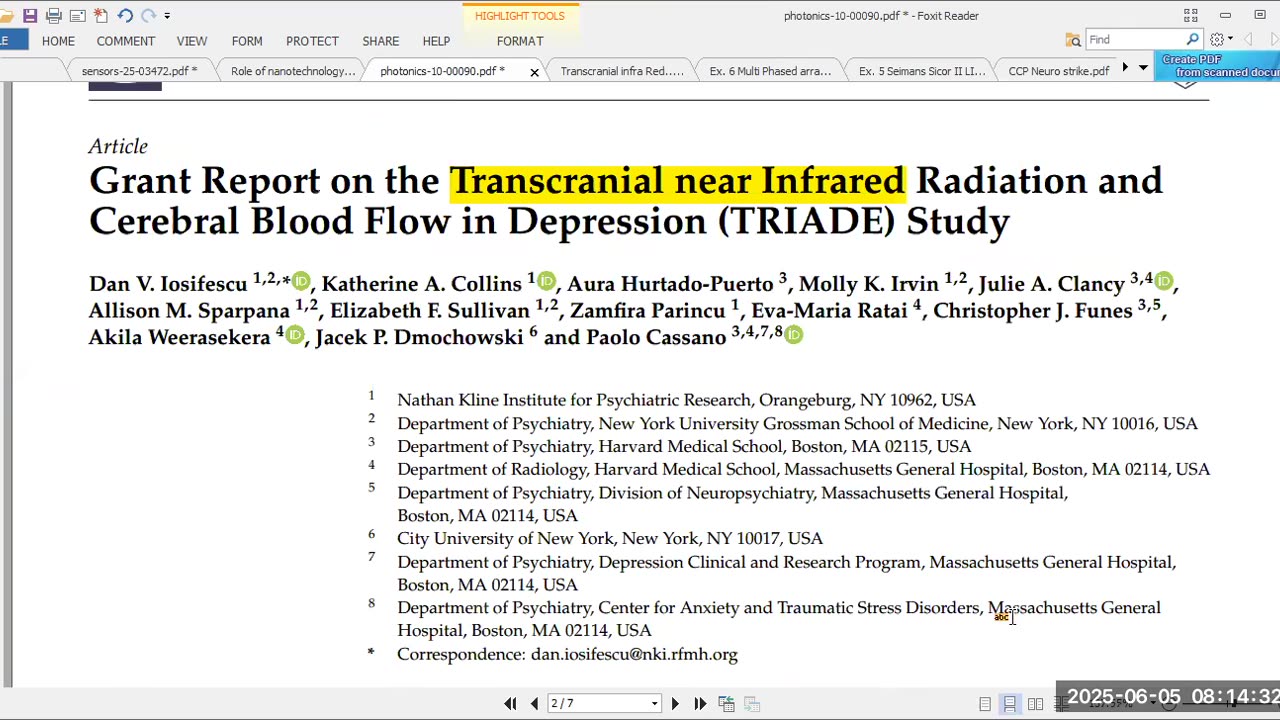Close the photonics-10-00090.pdf tab
The width and height of the screenshot is (1280, 720).
pos(534,72)
